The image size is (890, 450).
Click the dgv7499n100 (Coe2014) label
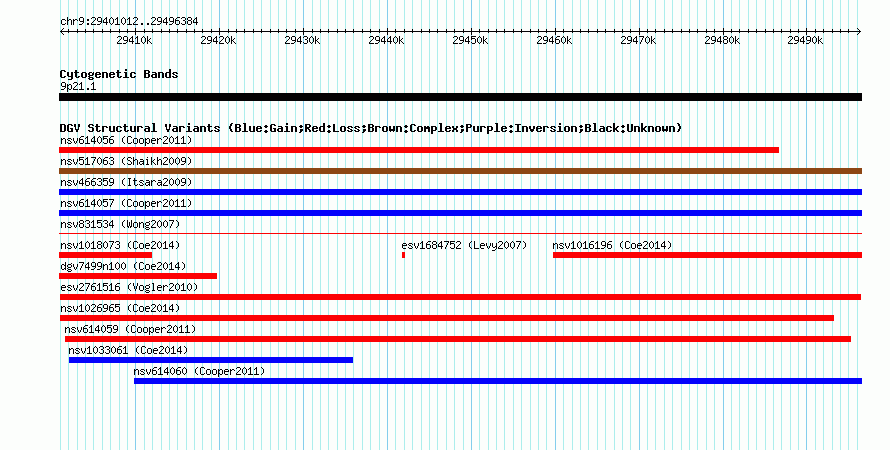click(x=123, y=266)
